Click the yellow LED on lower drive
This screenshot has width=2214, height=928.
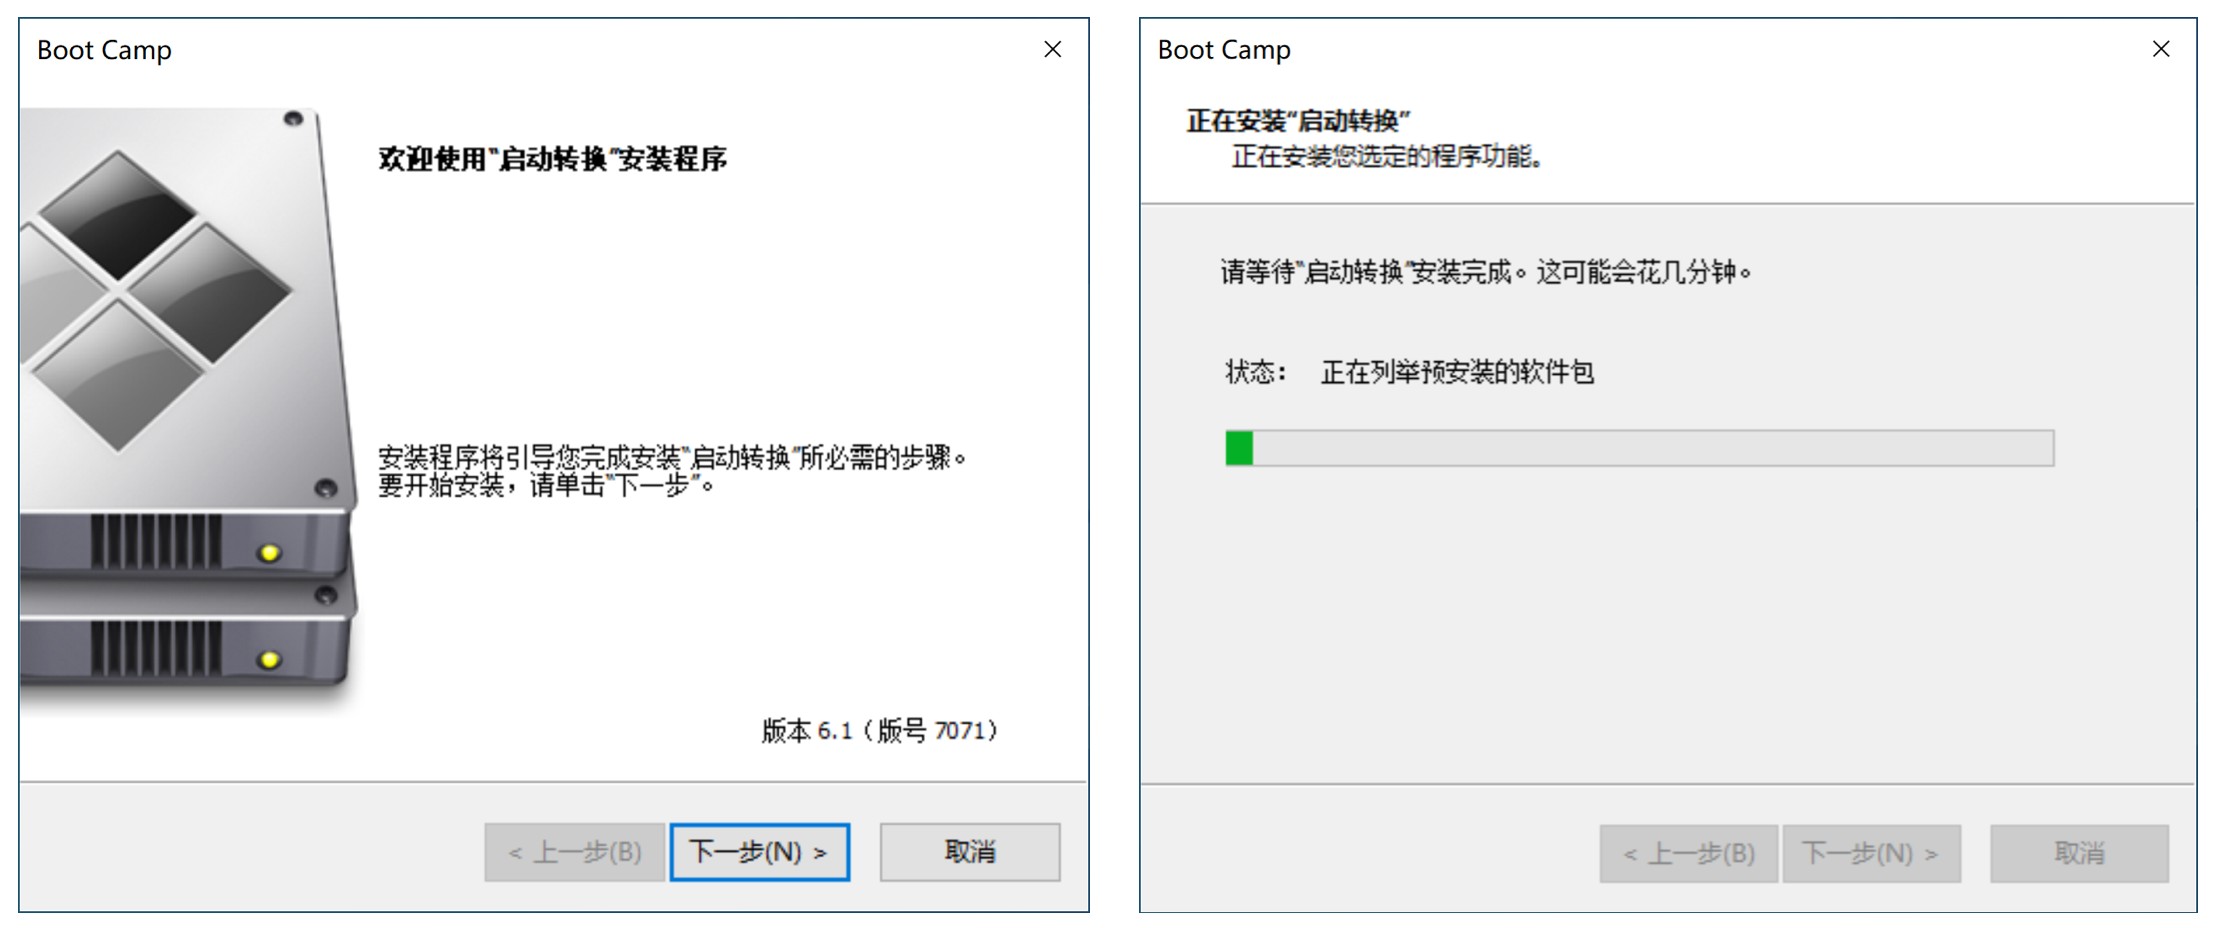coord(269,659)
